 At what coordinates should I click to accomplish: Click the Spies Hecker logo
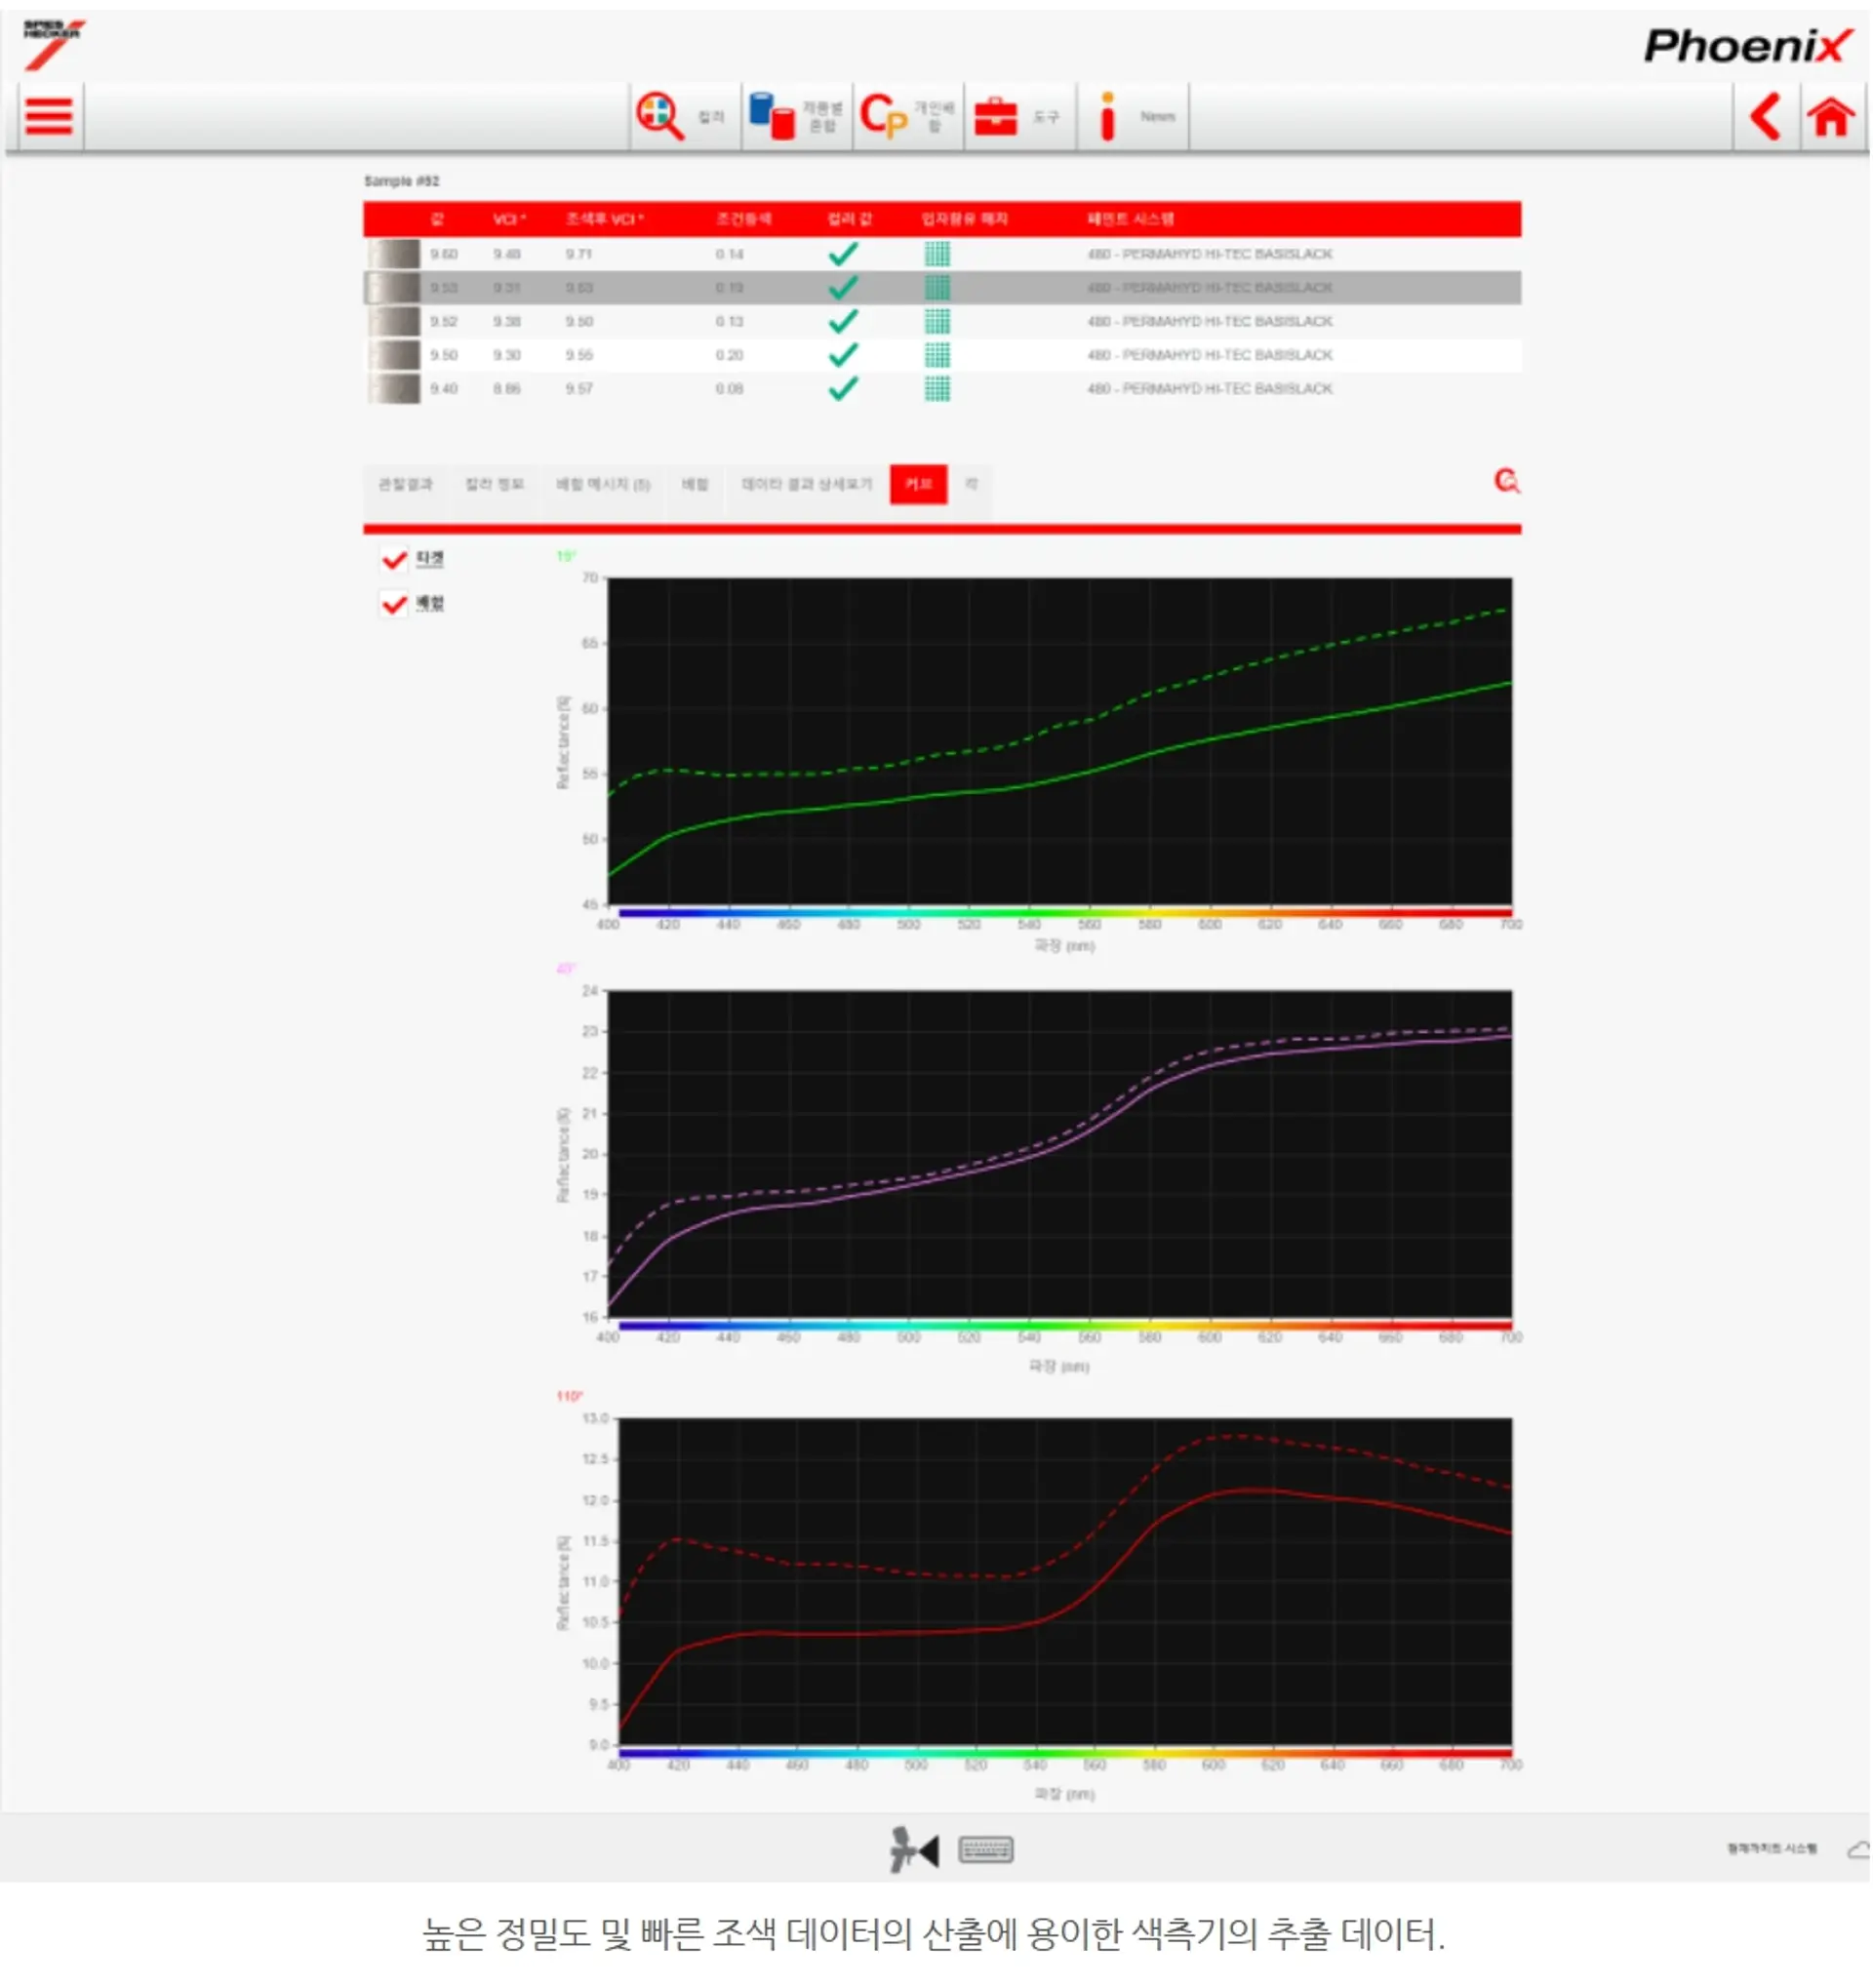point(54,44)
